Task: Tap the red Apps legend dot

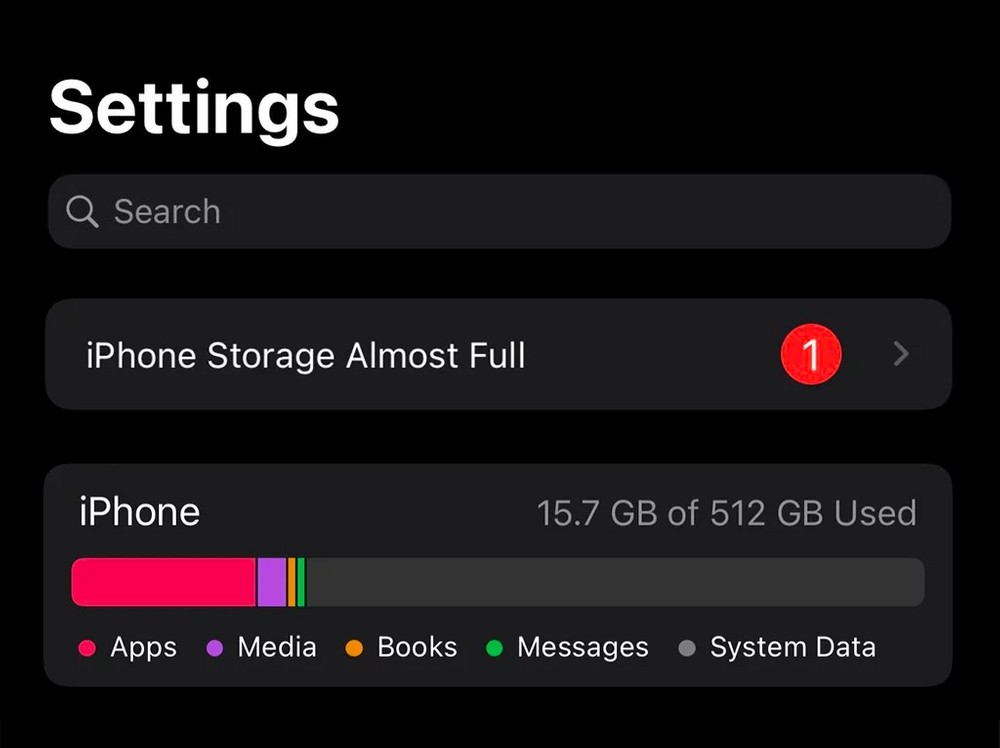Action: pyautogui.click(x=87, y=649)
